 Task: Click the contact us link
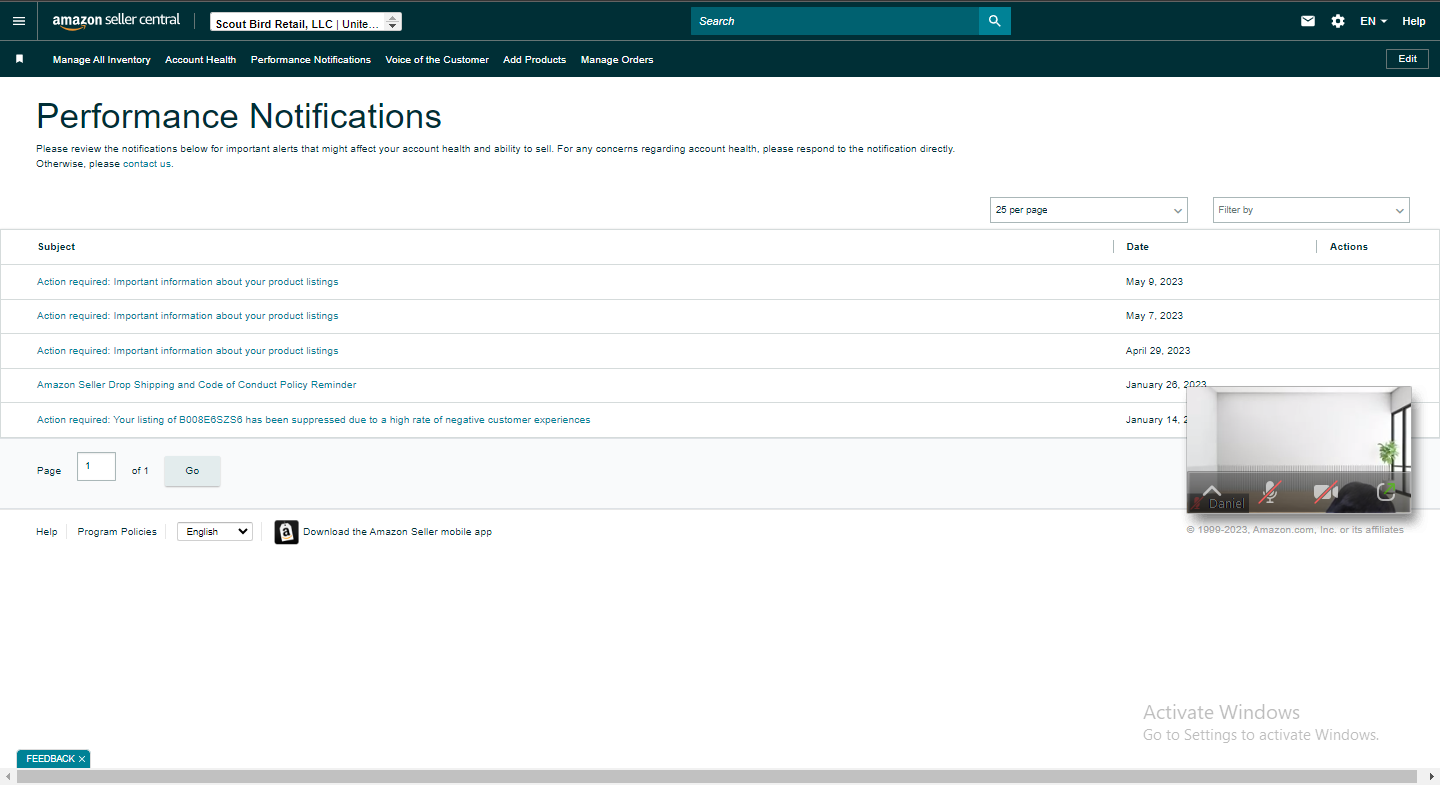click(147, 164)
